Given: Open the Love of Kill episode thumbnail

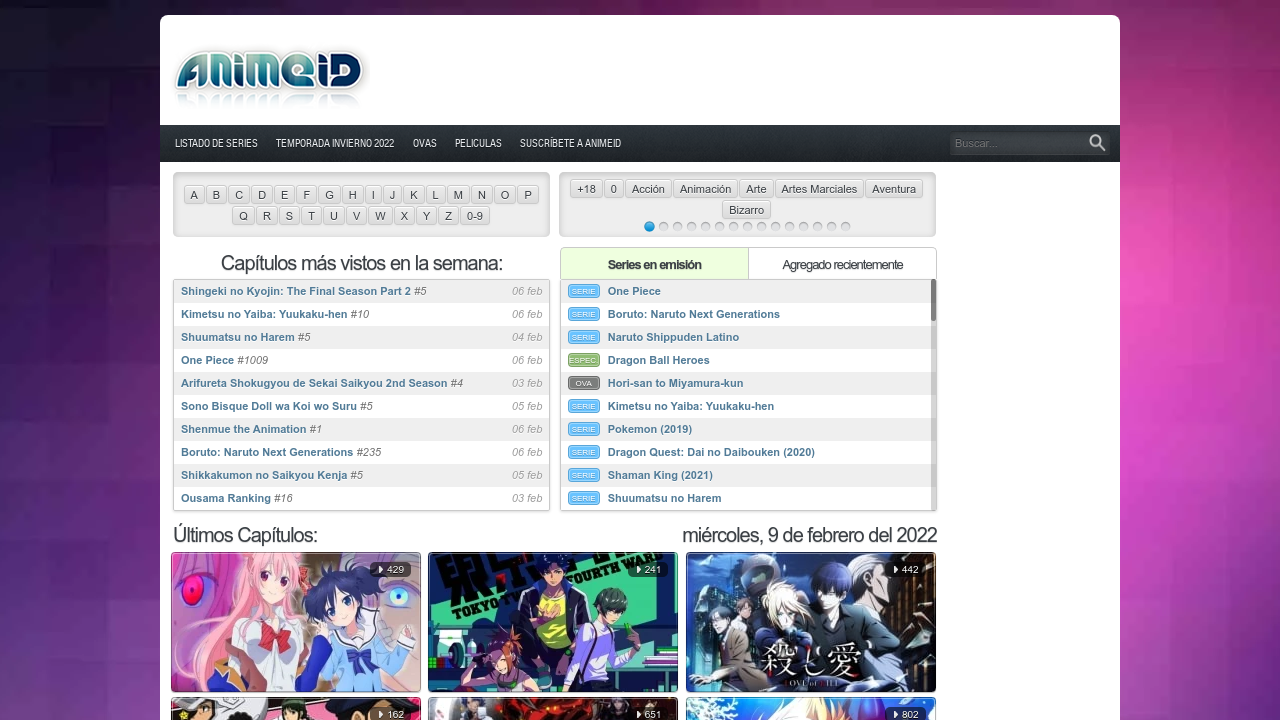Looking at the screenshot, I should (x=811, y=622).
